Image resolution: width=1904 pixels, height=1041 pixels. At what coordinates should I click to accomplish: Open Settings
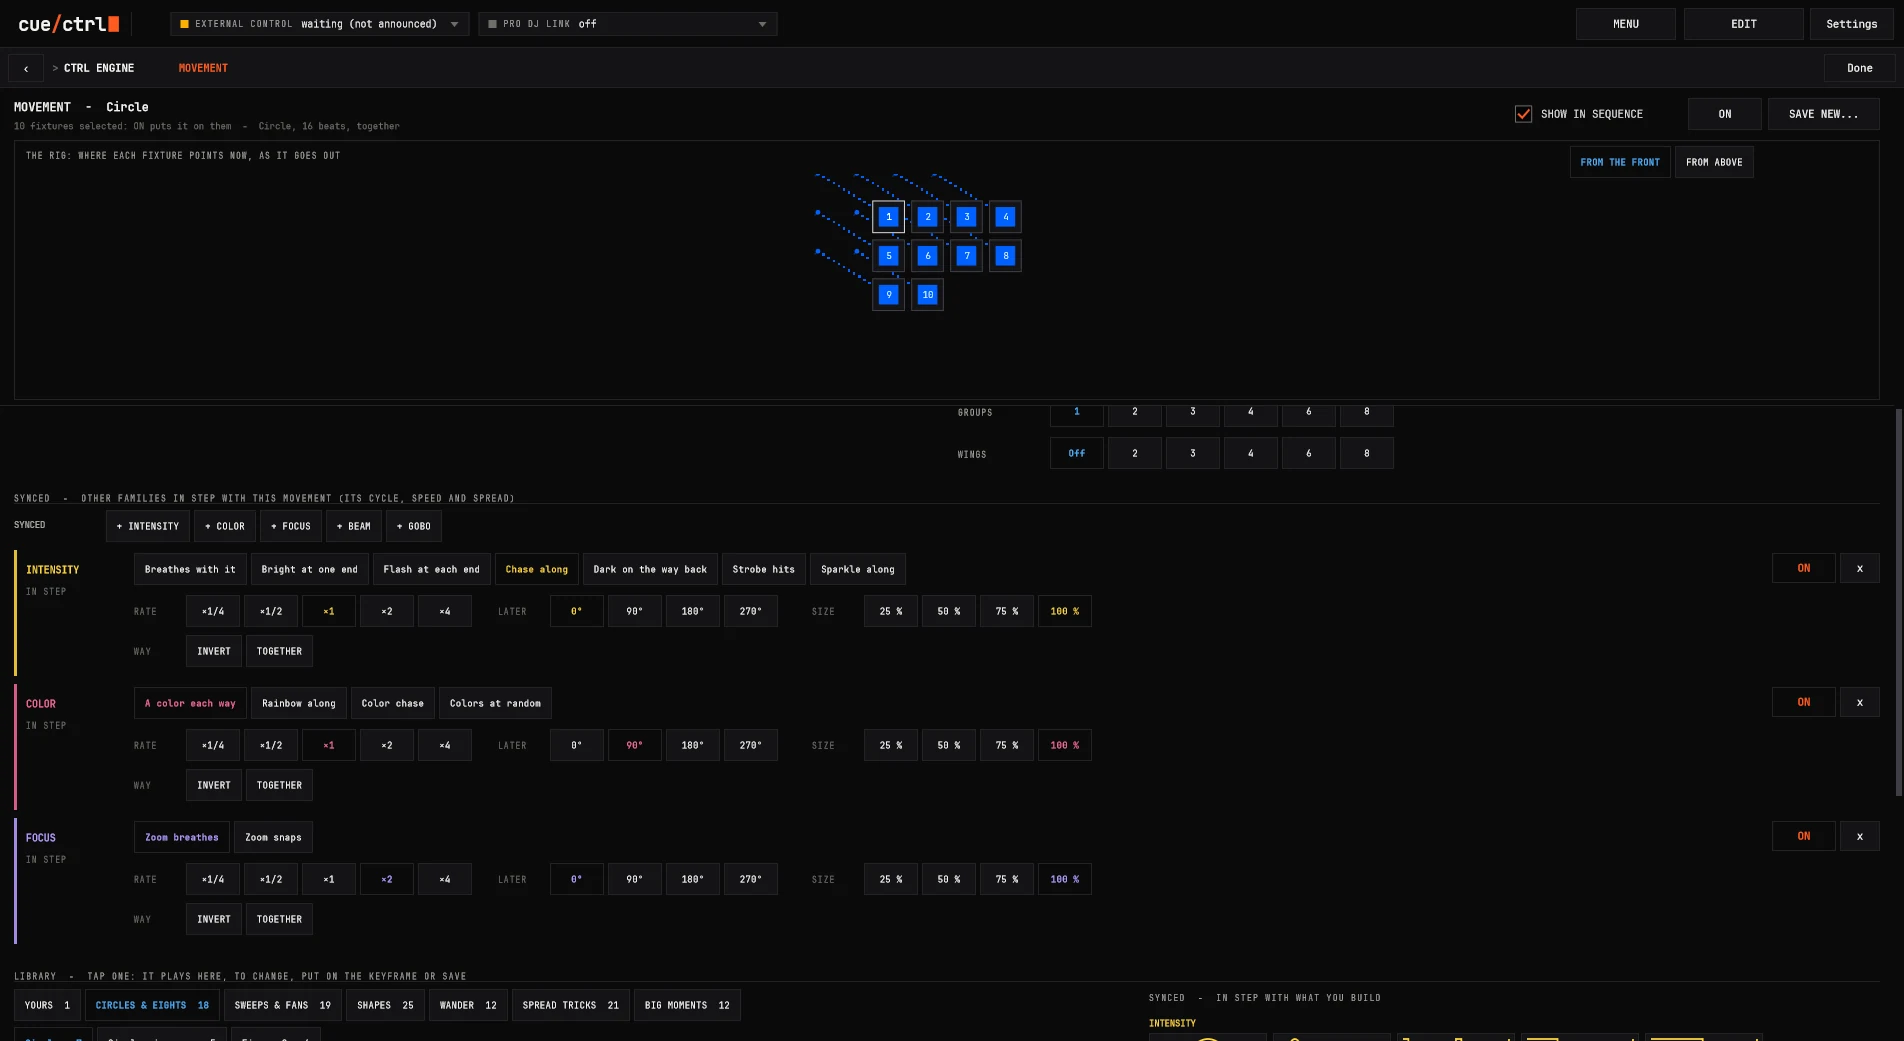click(1851, 24)
